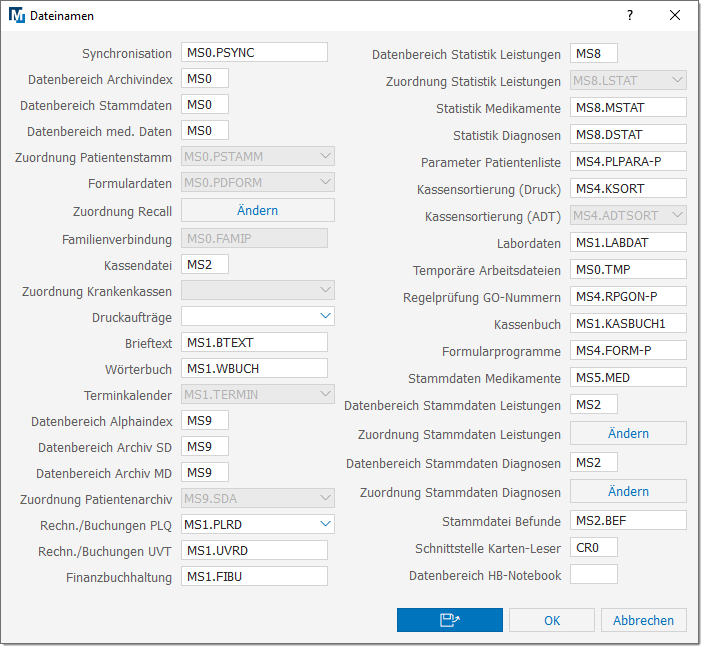Viewport: 704px width, 649px height.
Task: Select the Wörterbuch text field
Action: (x=254, y=369)
